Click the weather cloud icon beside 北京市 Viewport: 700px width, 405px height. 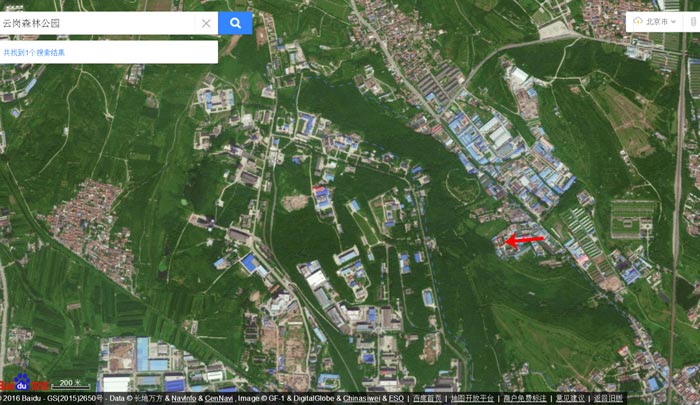click(637, 21)
